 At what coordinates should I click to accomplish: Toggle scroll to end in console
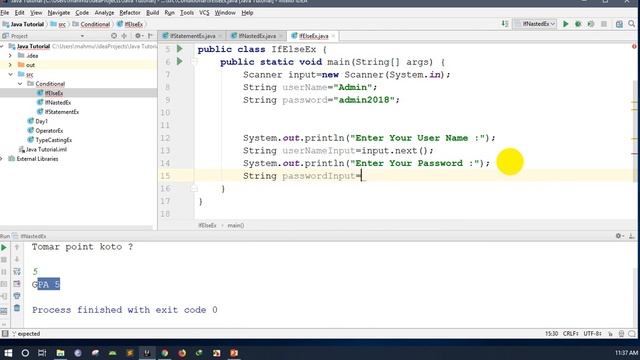17,284
